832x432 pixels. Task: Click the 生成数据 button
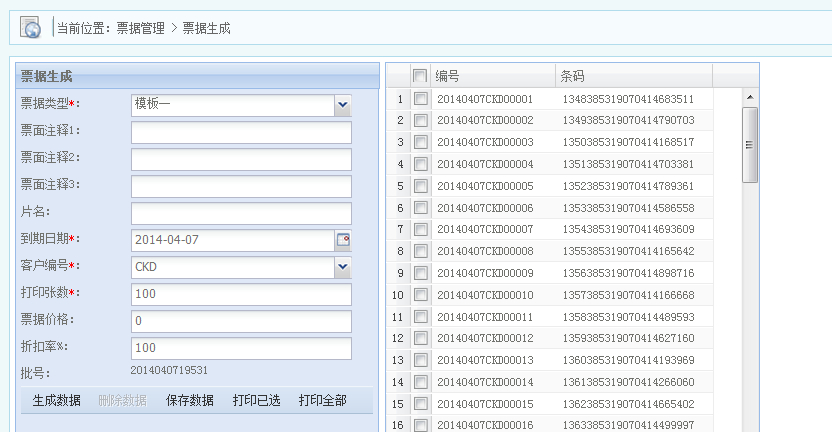click(56, 400)
